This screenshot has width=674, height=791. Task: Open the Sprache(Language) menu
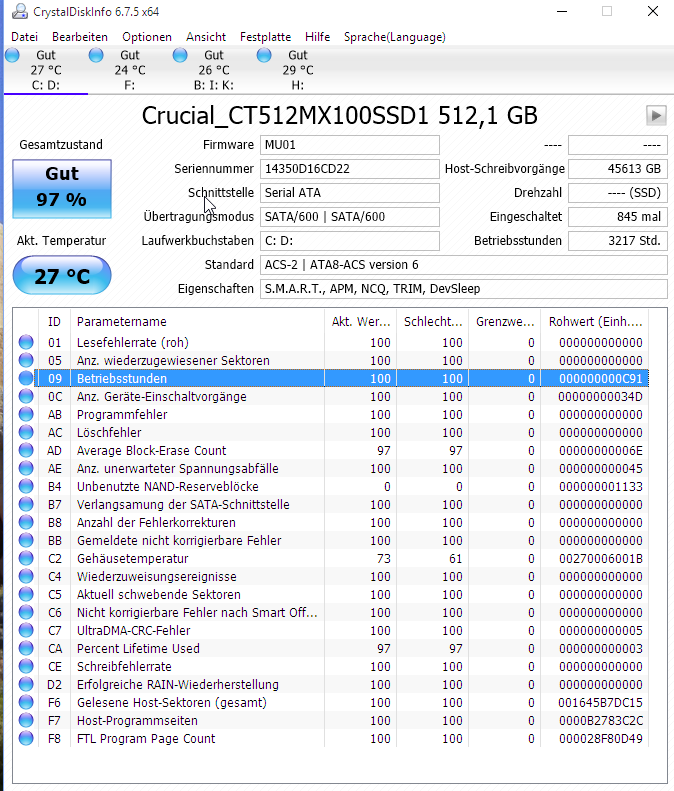point(395,37)
